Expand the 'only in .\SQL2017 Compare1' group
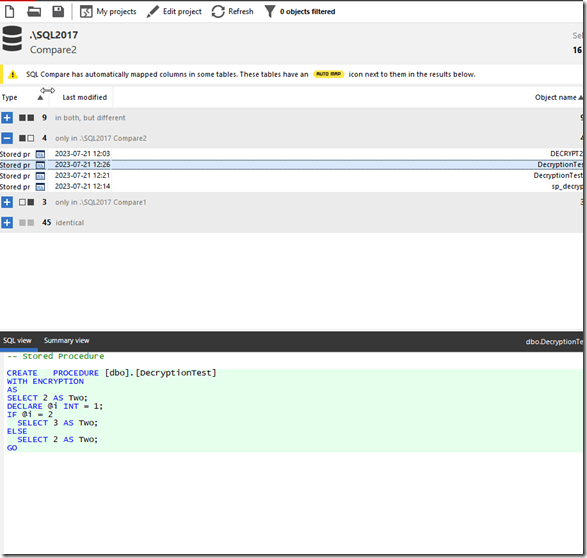The height and width of the screenshot is (558, 587). 7,202
